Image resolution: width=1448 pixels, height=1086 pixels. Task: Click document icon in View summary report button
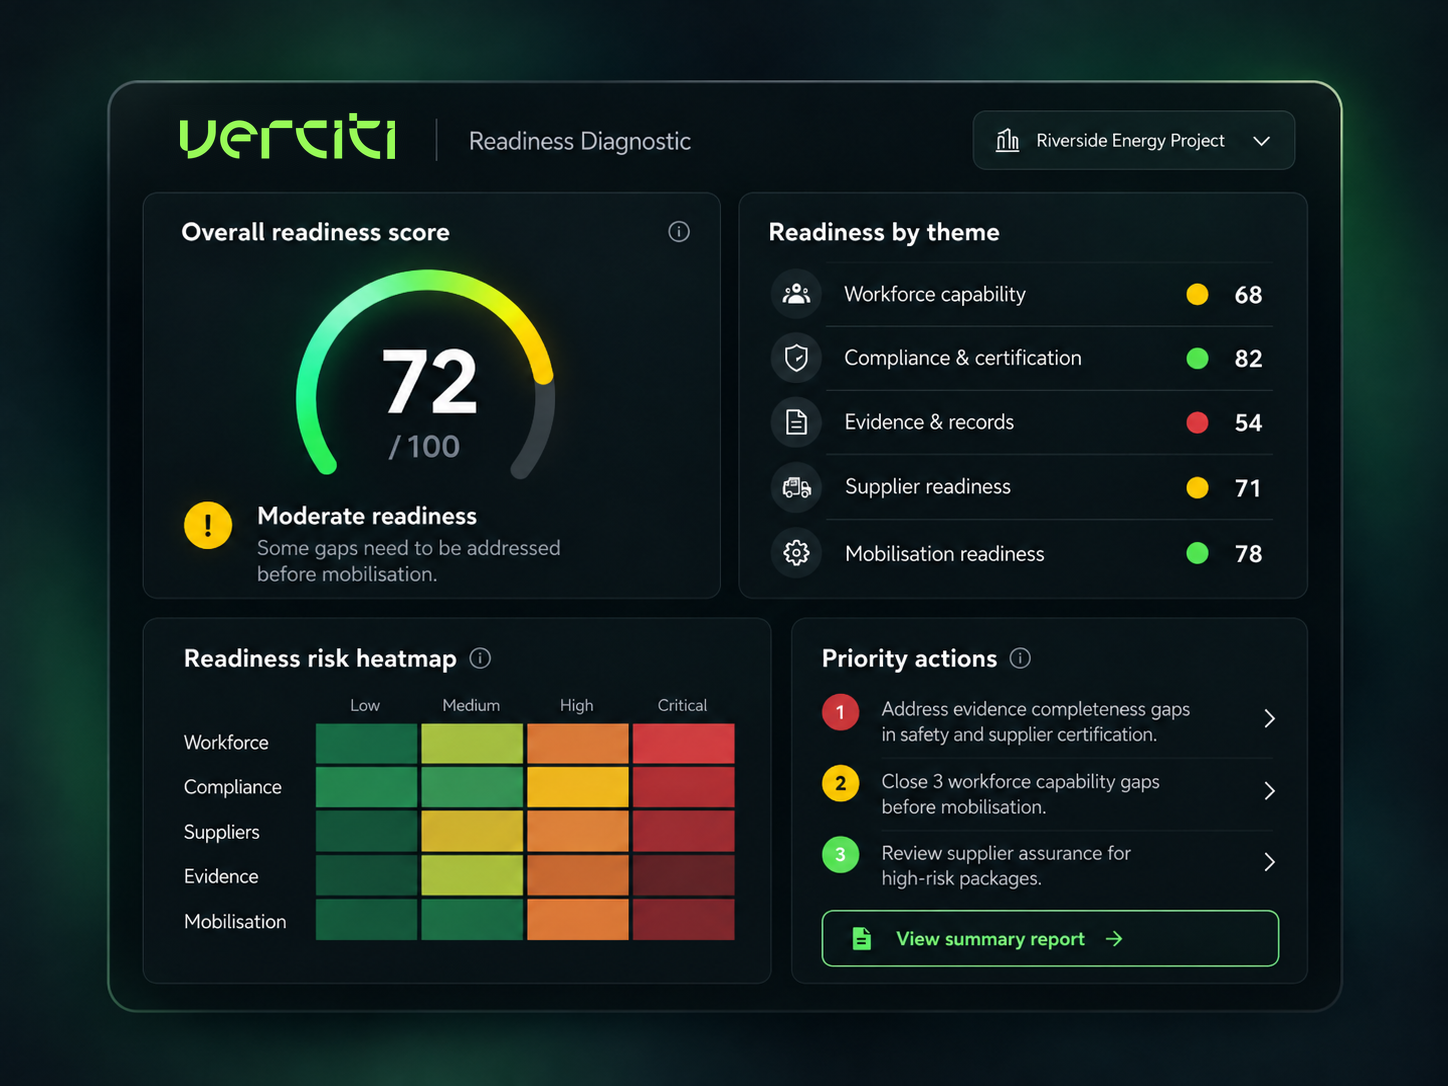[861, 938]
